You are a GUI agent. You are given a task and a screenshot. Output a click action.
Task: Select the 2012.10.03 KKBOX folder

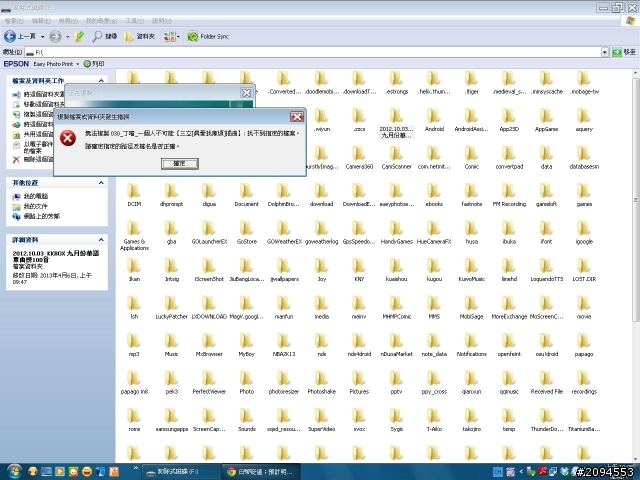tap(396, 123)
